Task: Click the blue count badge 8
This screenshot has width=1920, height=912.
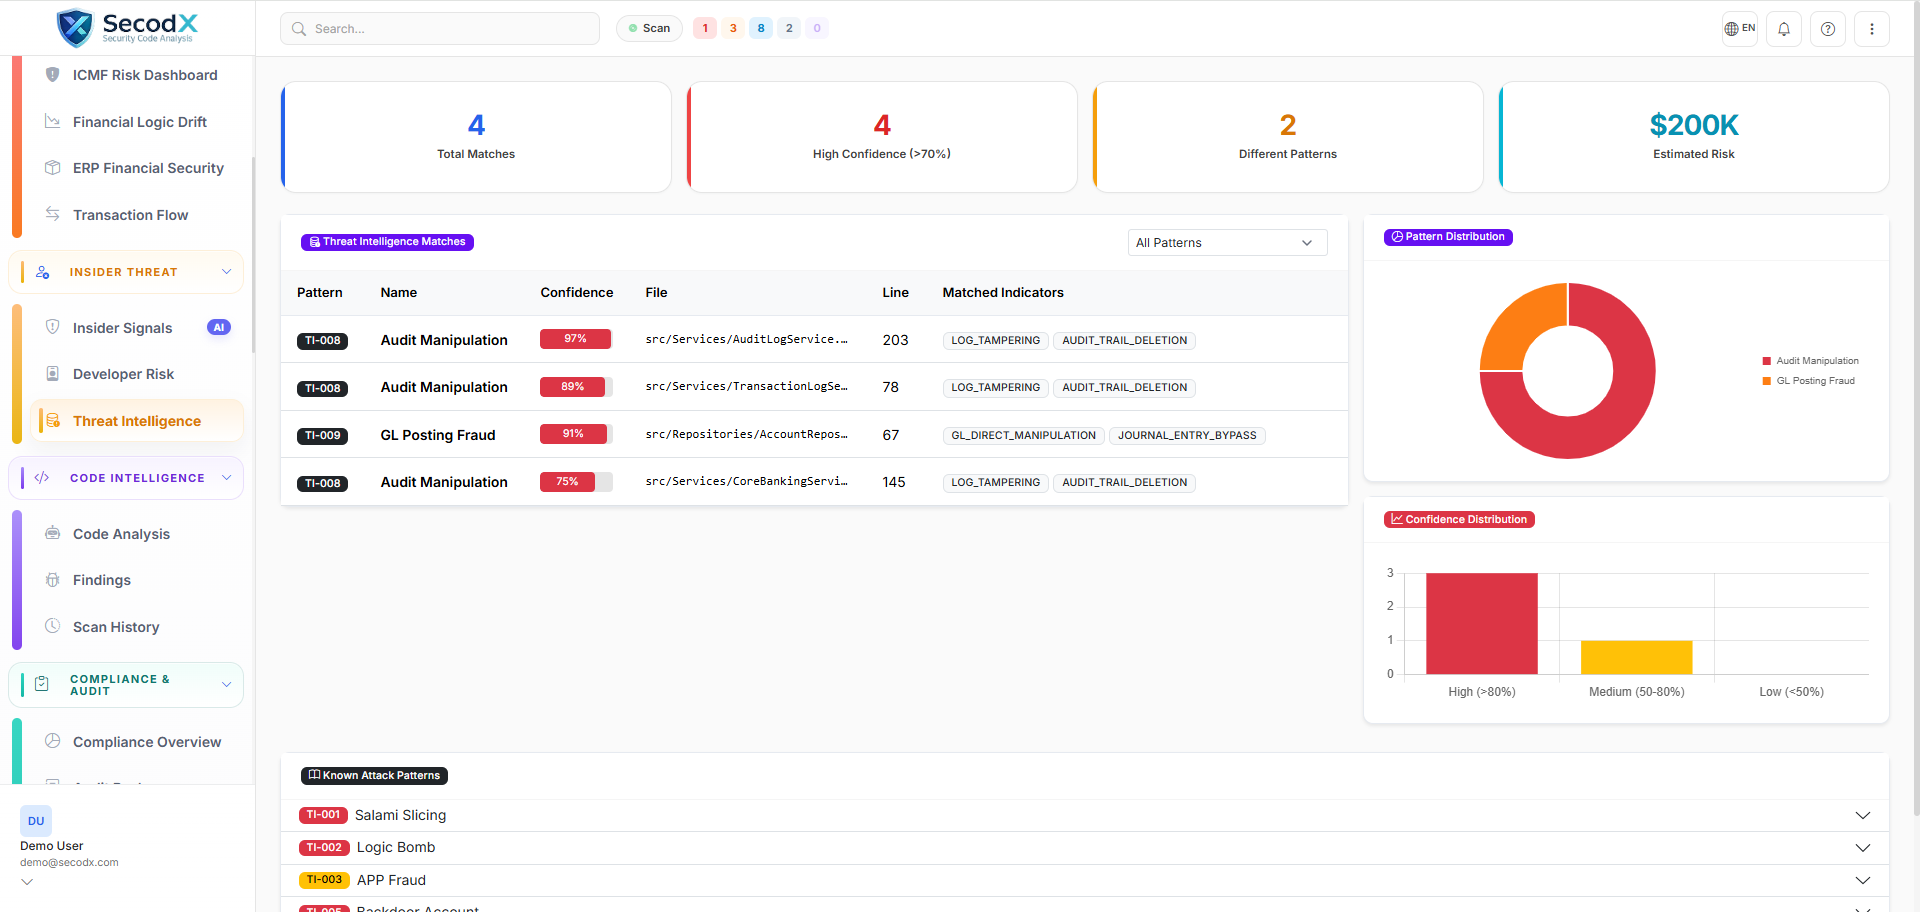Action: [x=761, y=28]
